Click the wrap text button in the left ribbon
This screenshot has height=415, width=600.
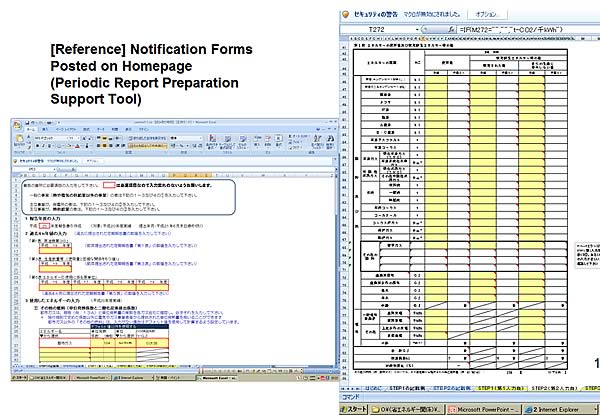pos(147,138)
